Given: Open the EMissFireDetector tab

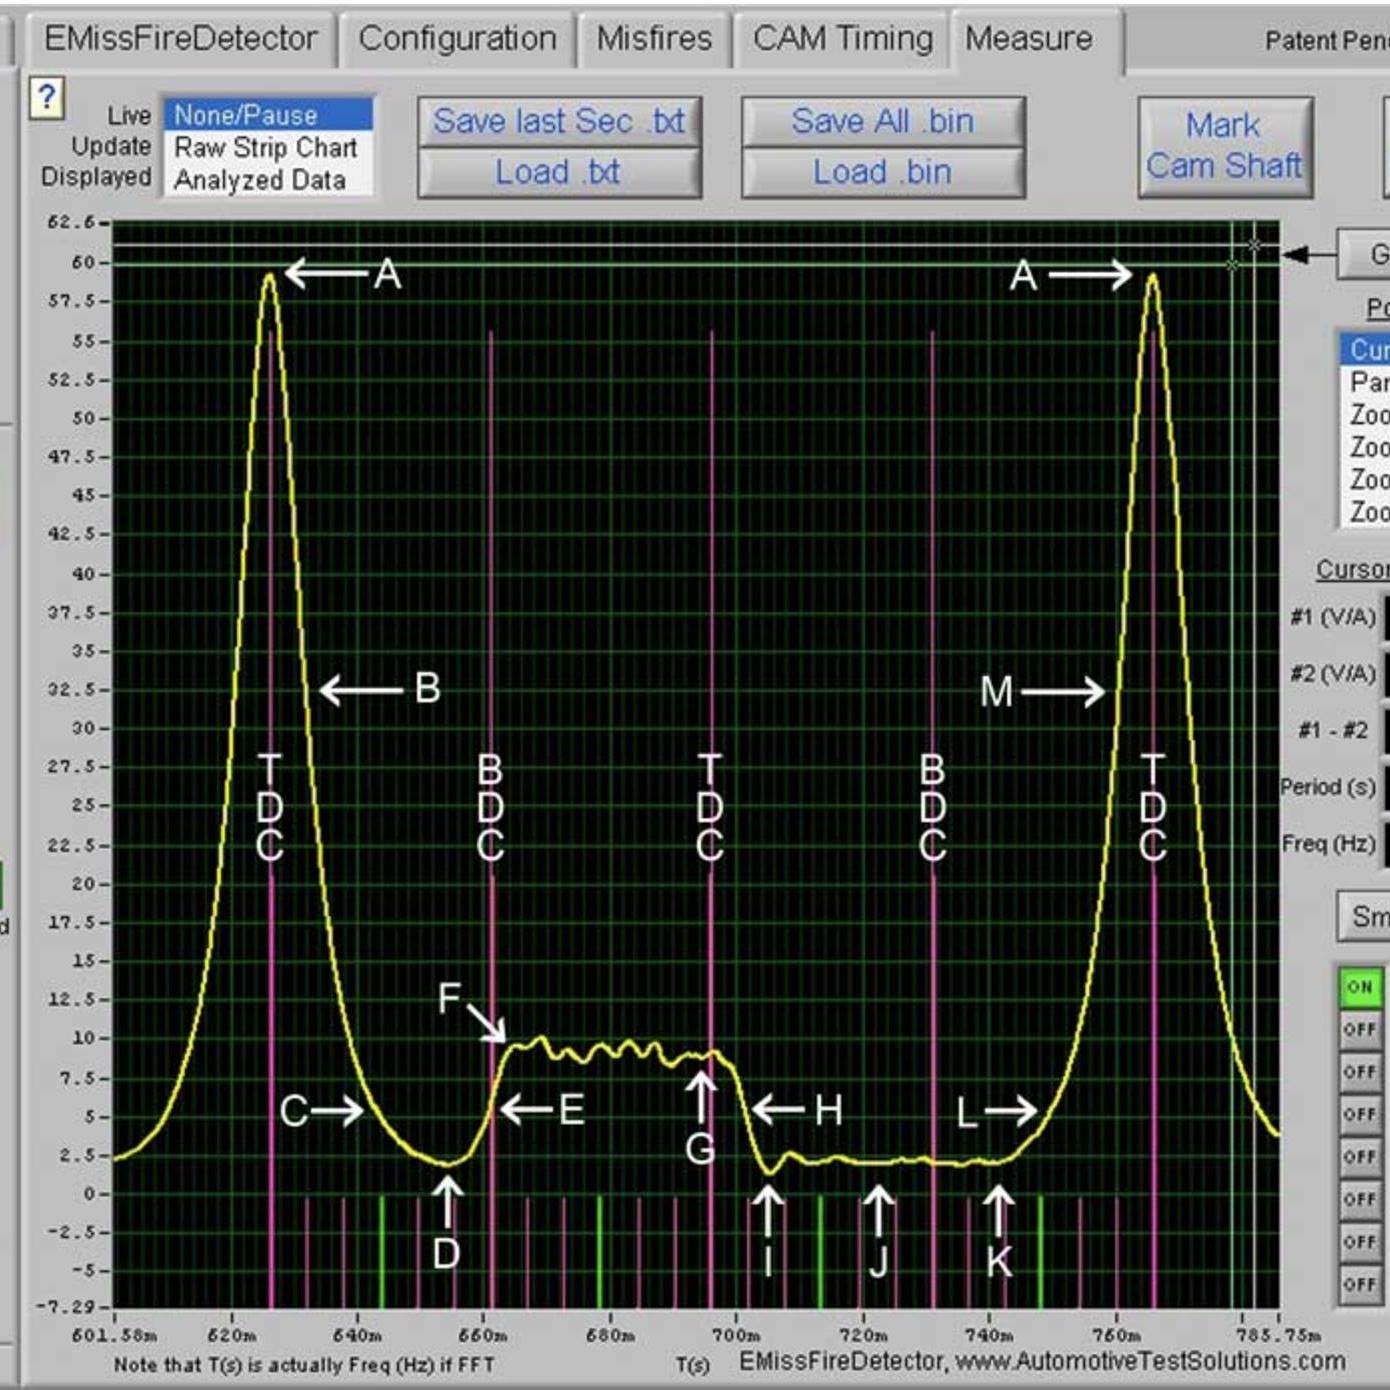Looking at the screenshot, I should click(x=180, y=39).
